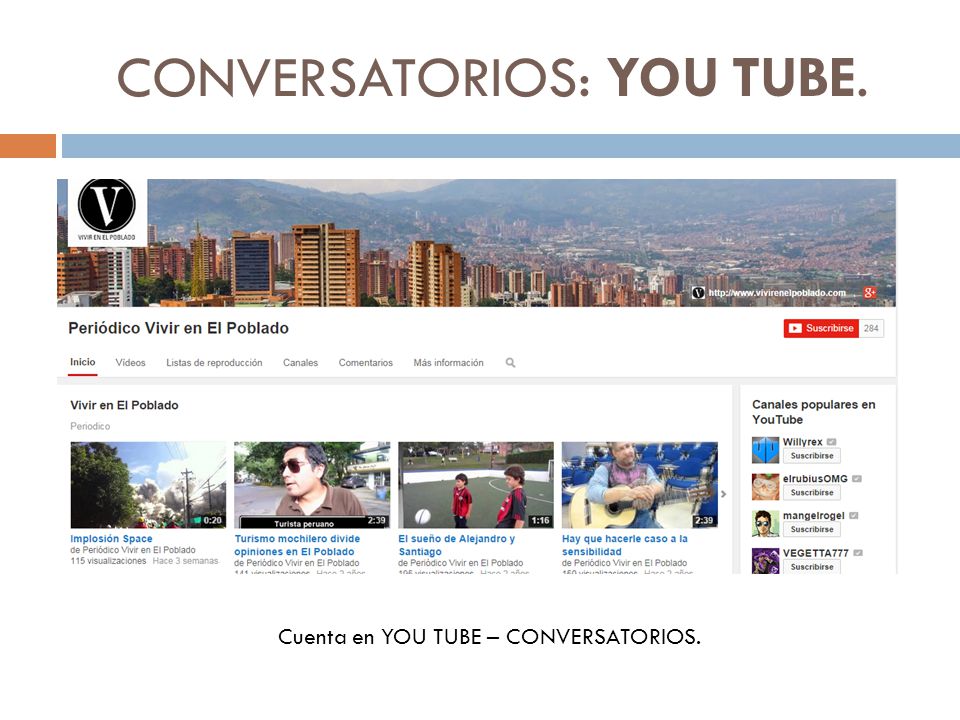Play the Implosión Space video thumbnail
The image size is (960, 720).
(x=148, y=485)
